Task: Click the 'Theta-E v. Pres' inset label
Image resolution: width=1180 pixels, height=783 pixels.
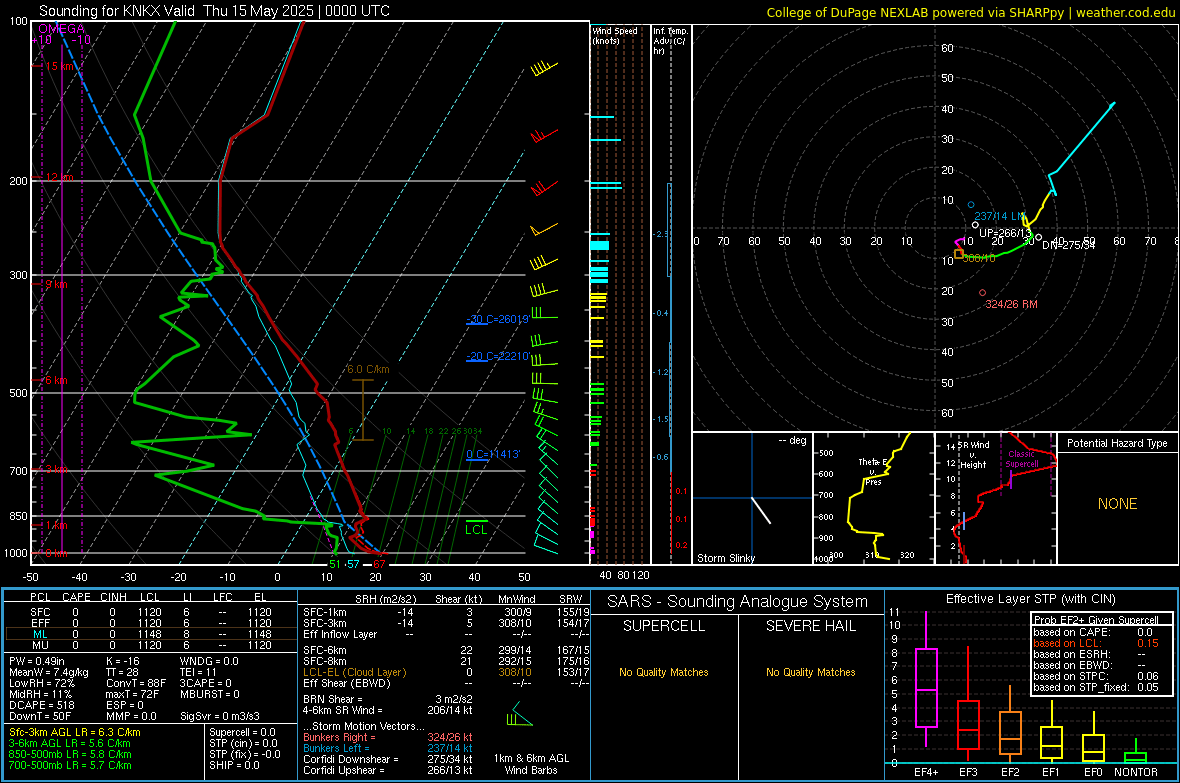Action: [x=873, y=471]
